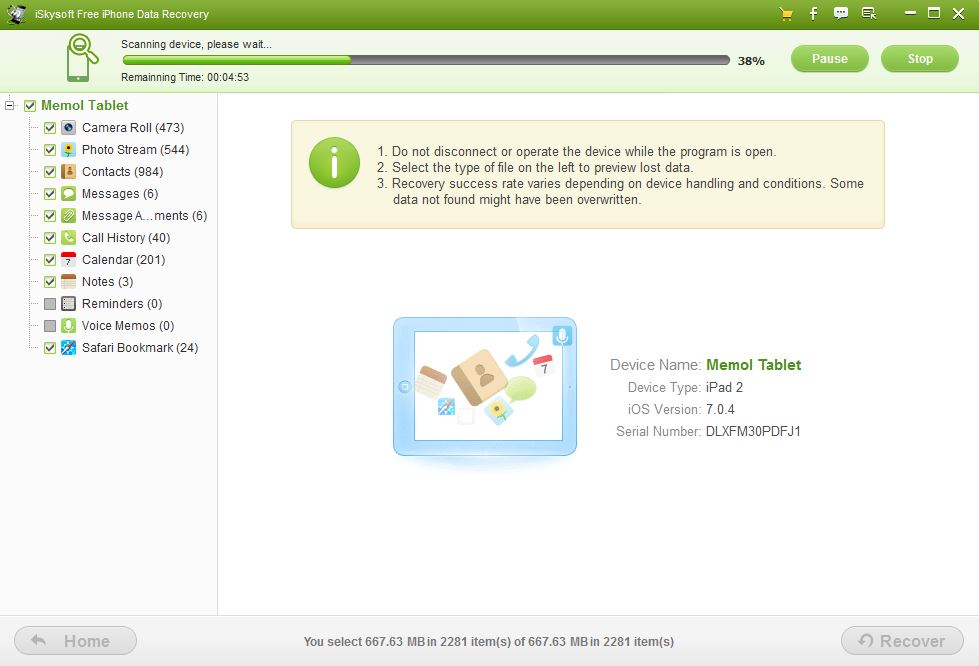Toggle the Memol Tablet root checkbox
This screenshot has width=979, height=666.
[30, 106]
